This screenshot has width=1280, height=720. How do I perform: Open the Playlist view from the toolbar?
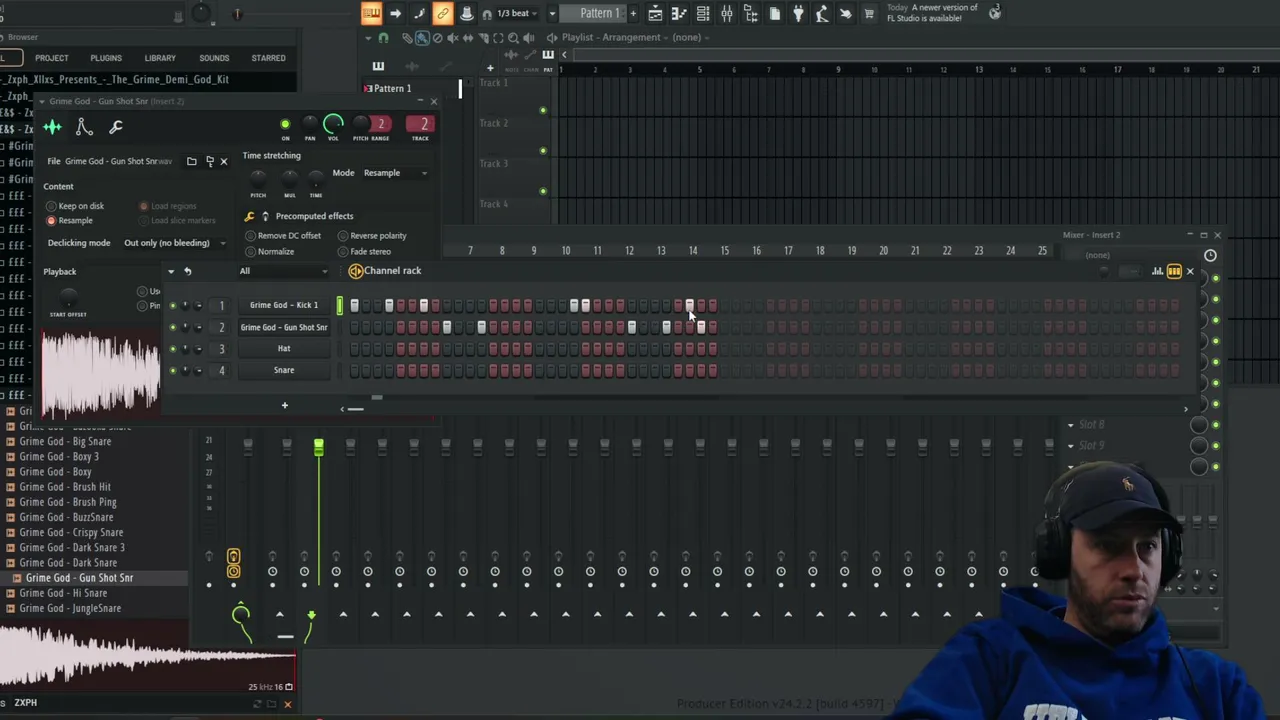pos(655,13)
